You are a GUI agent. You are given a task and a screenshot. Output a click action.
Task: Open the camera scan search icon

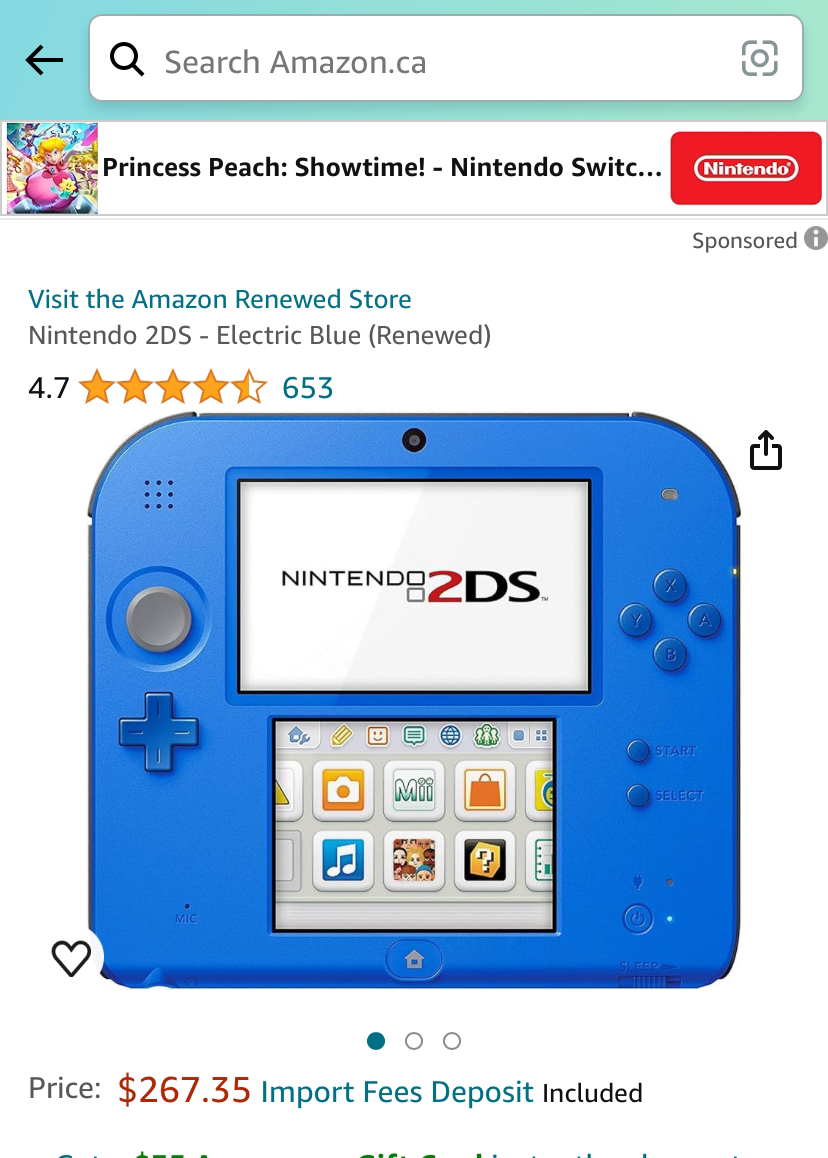coord(759,58)
